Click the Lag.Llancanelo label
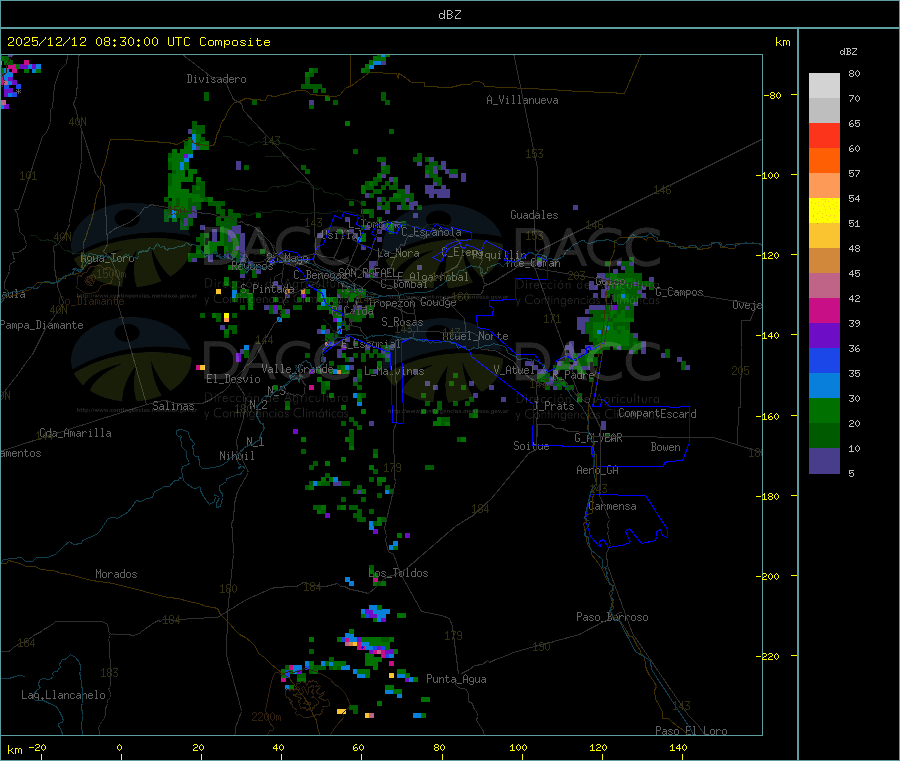This screenshot has width=900, height=761. (x=63, y=696)
